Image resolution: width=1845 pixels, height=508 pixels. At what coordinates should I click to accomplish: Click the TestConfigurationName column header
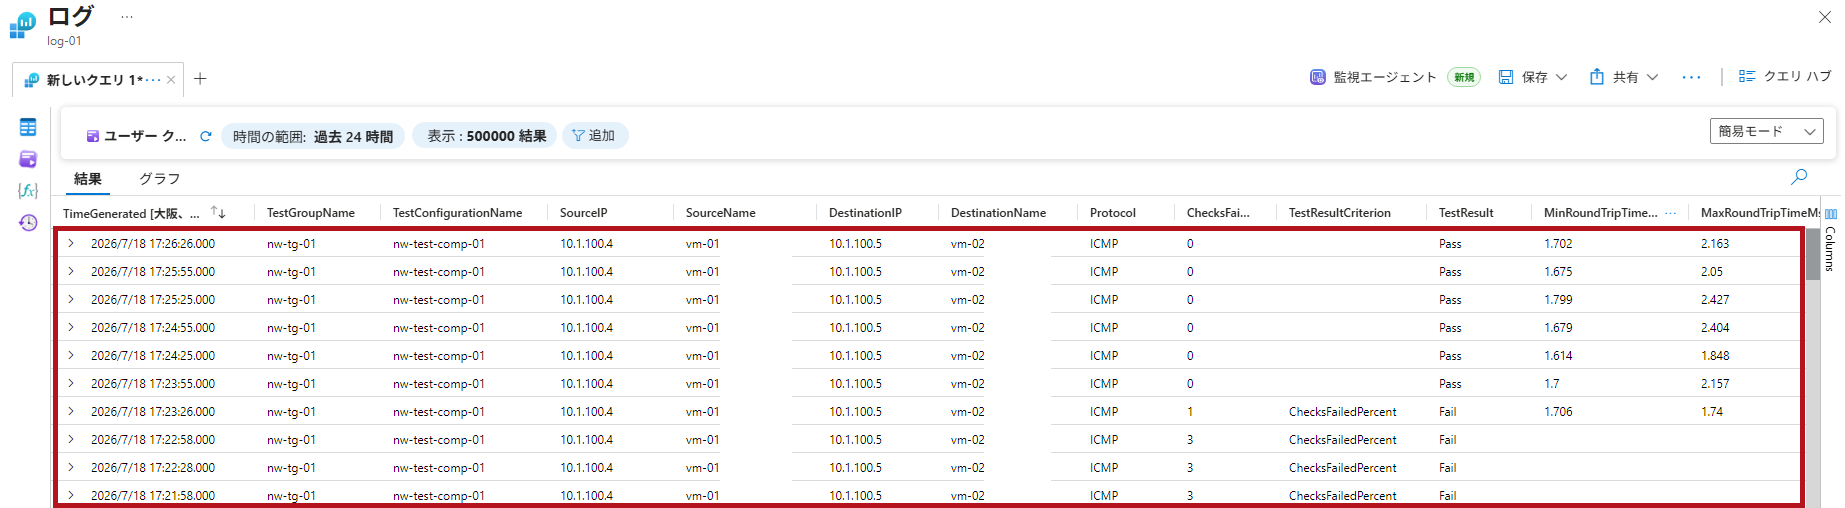pyautogui.click(x=457, y=213)
